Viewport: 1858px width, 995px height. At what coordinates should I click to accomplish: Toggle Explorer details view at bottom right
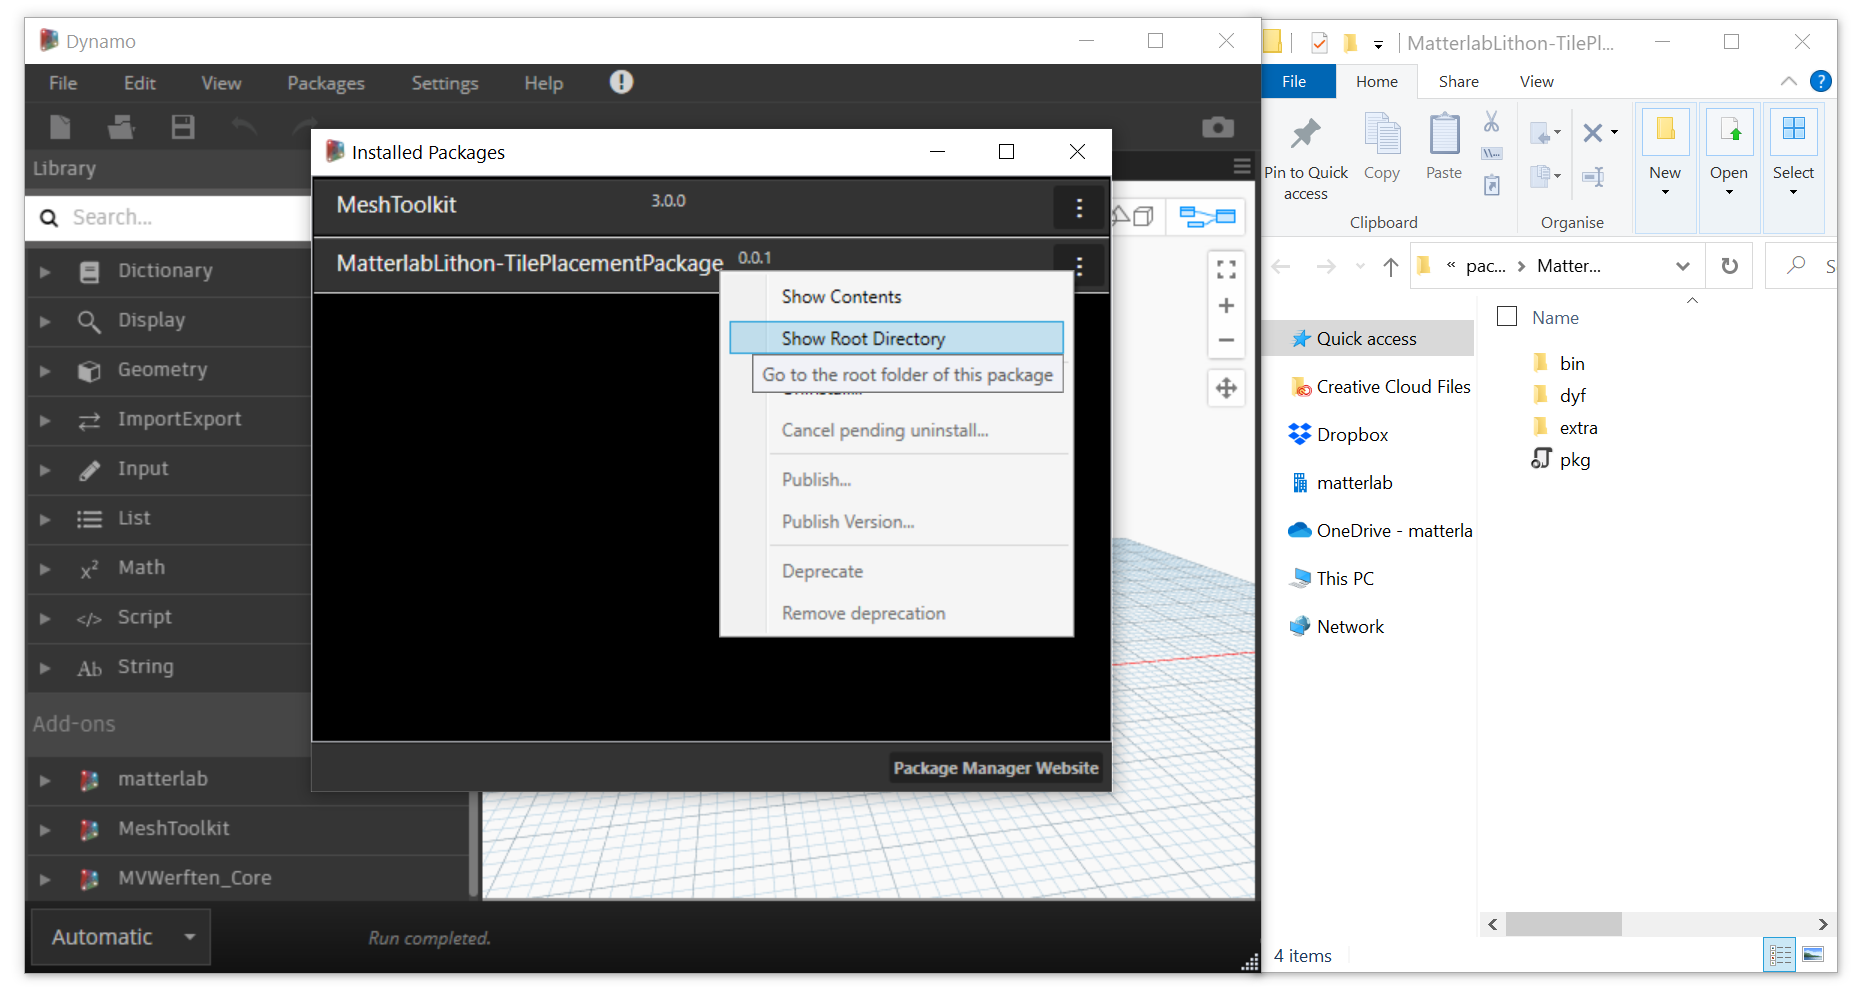[x=1779, y=955]
